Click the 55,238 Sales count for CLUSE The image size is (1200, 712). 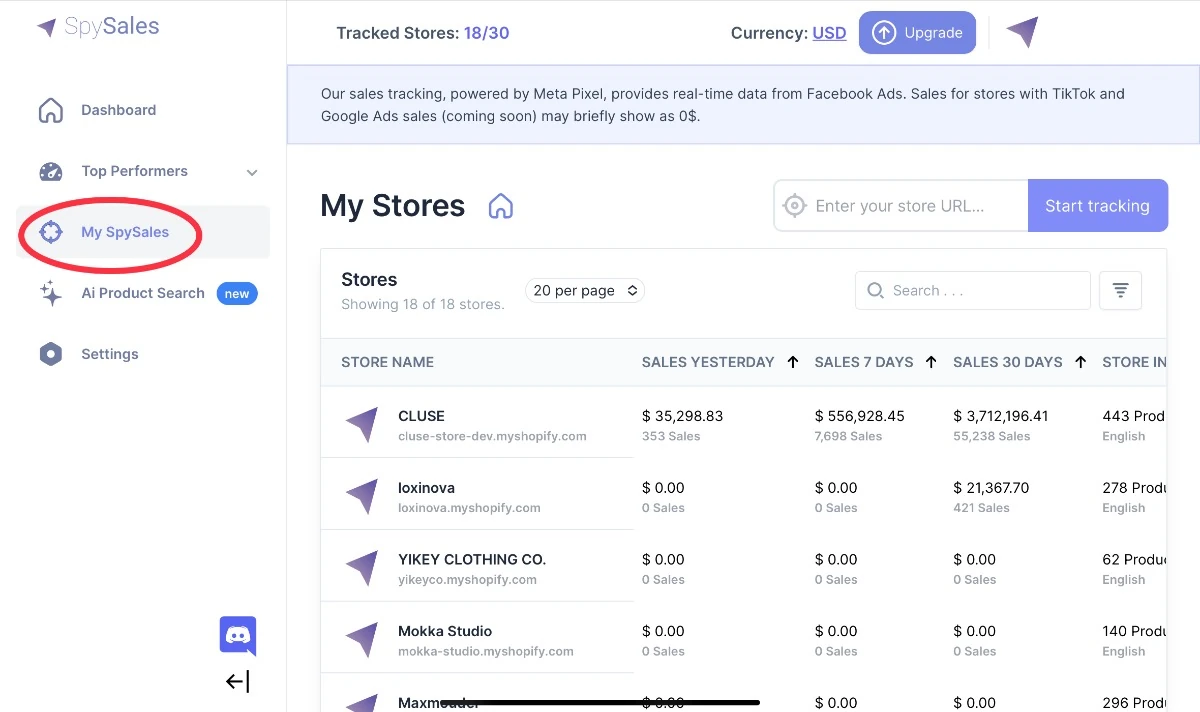[991, 436]
